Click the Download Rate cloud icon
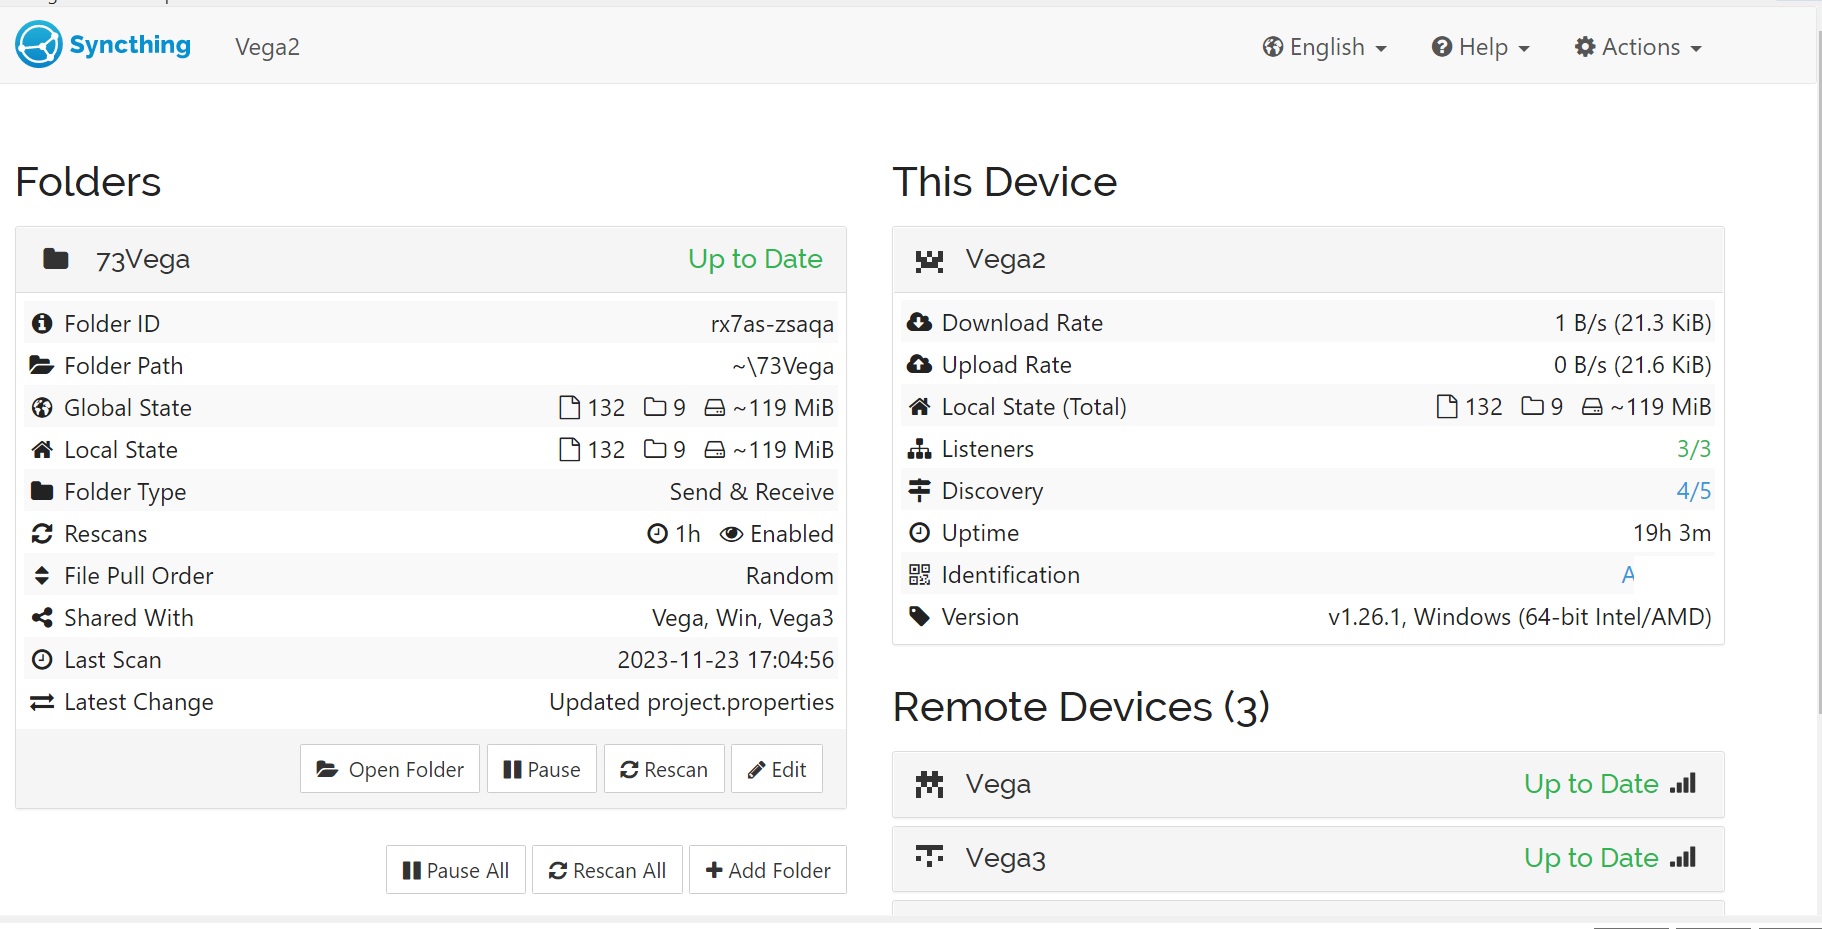 (919, 322)
